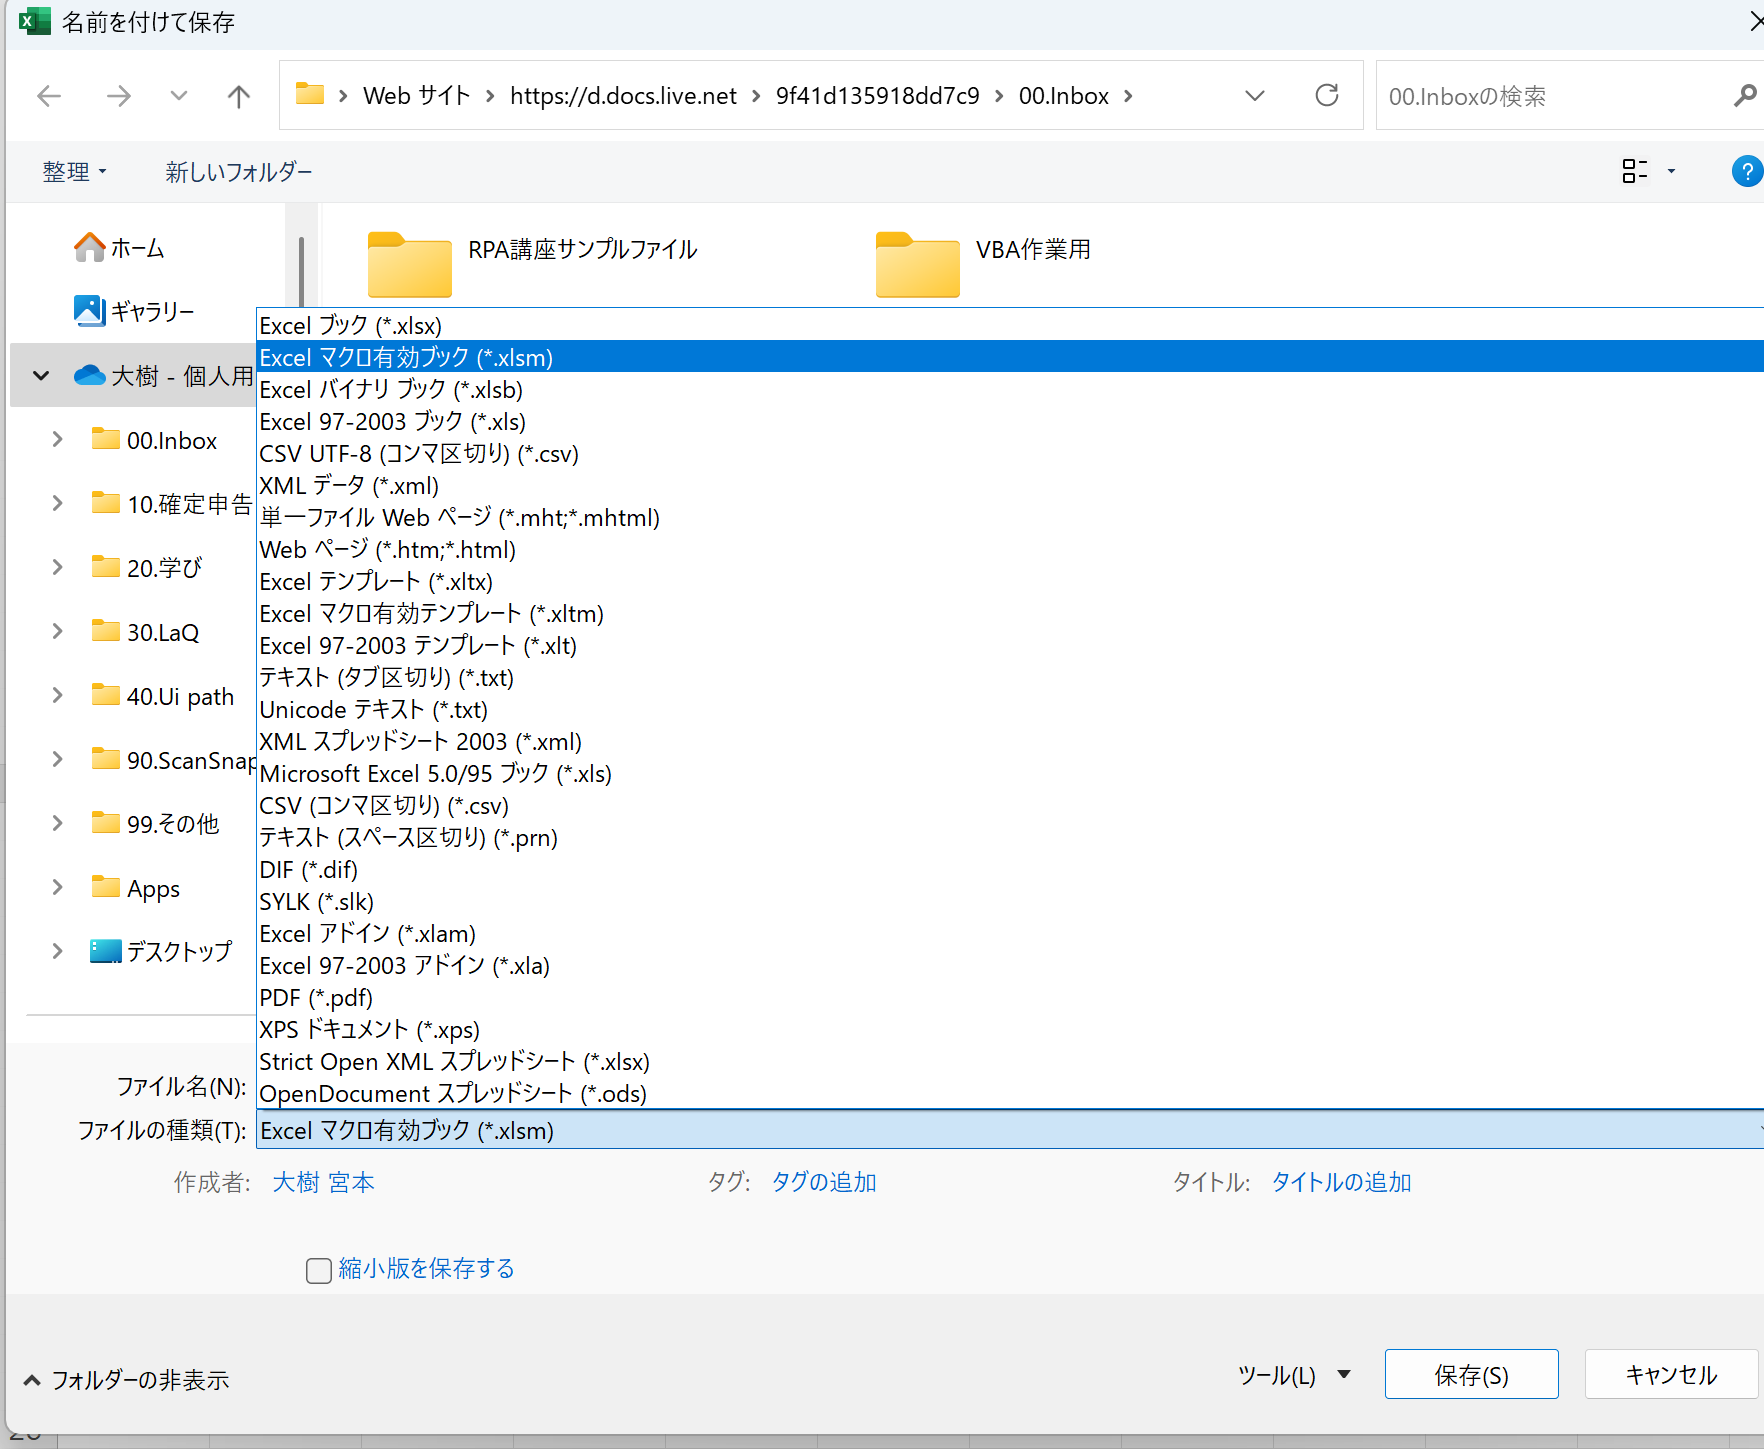
Task: Change the view layout icon
Action: point(1635,171)
